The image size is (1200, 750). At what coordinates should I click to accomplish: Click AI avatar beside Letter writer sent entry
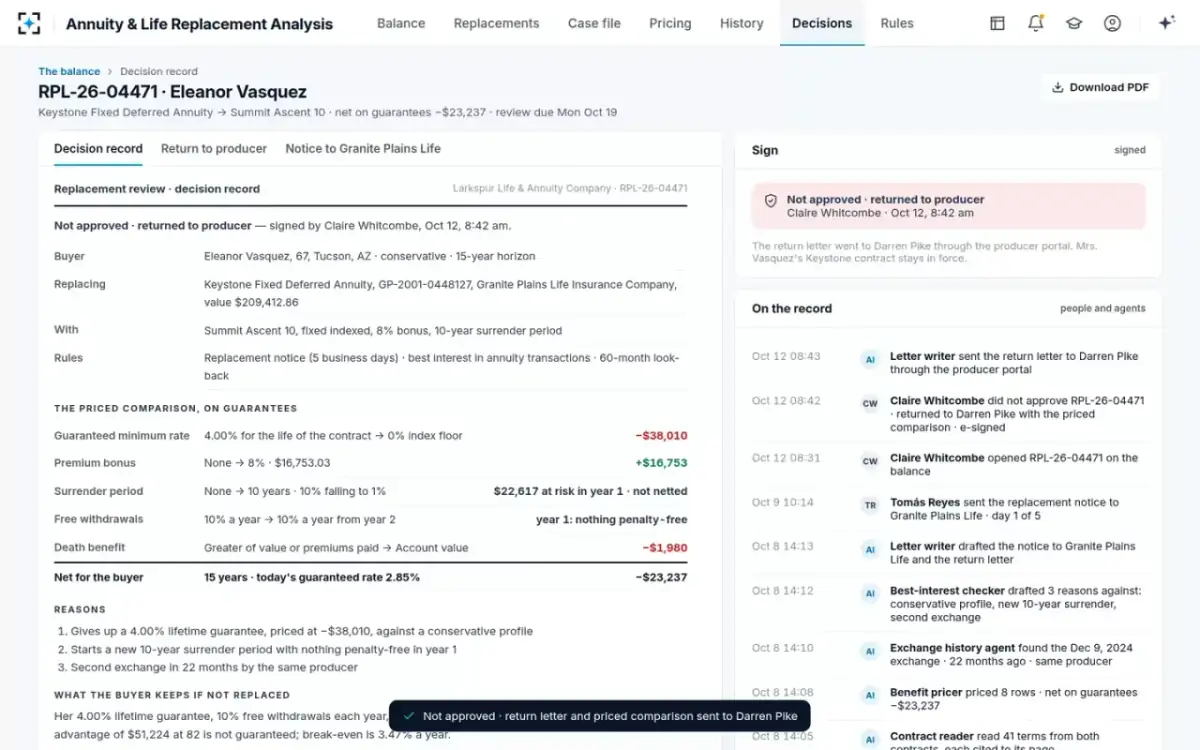(870, 358)
